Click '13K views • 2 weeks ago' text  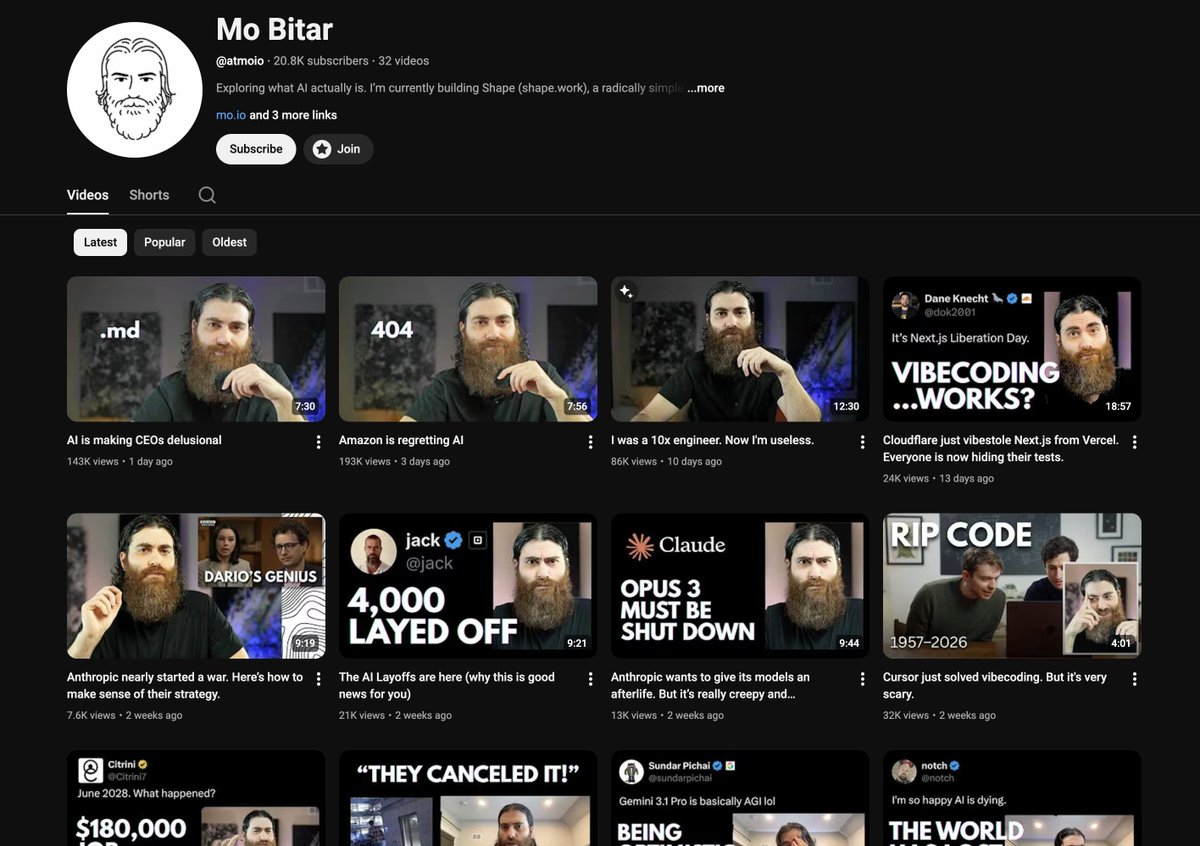pos(667,716)
